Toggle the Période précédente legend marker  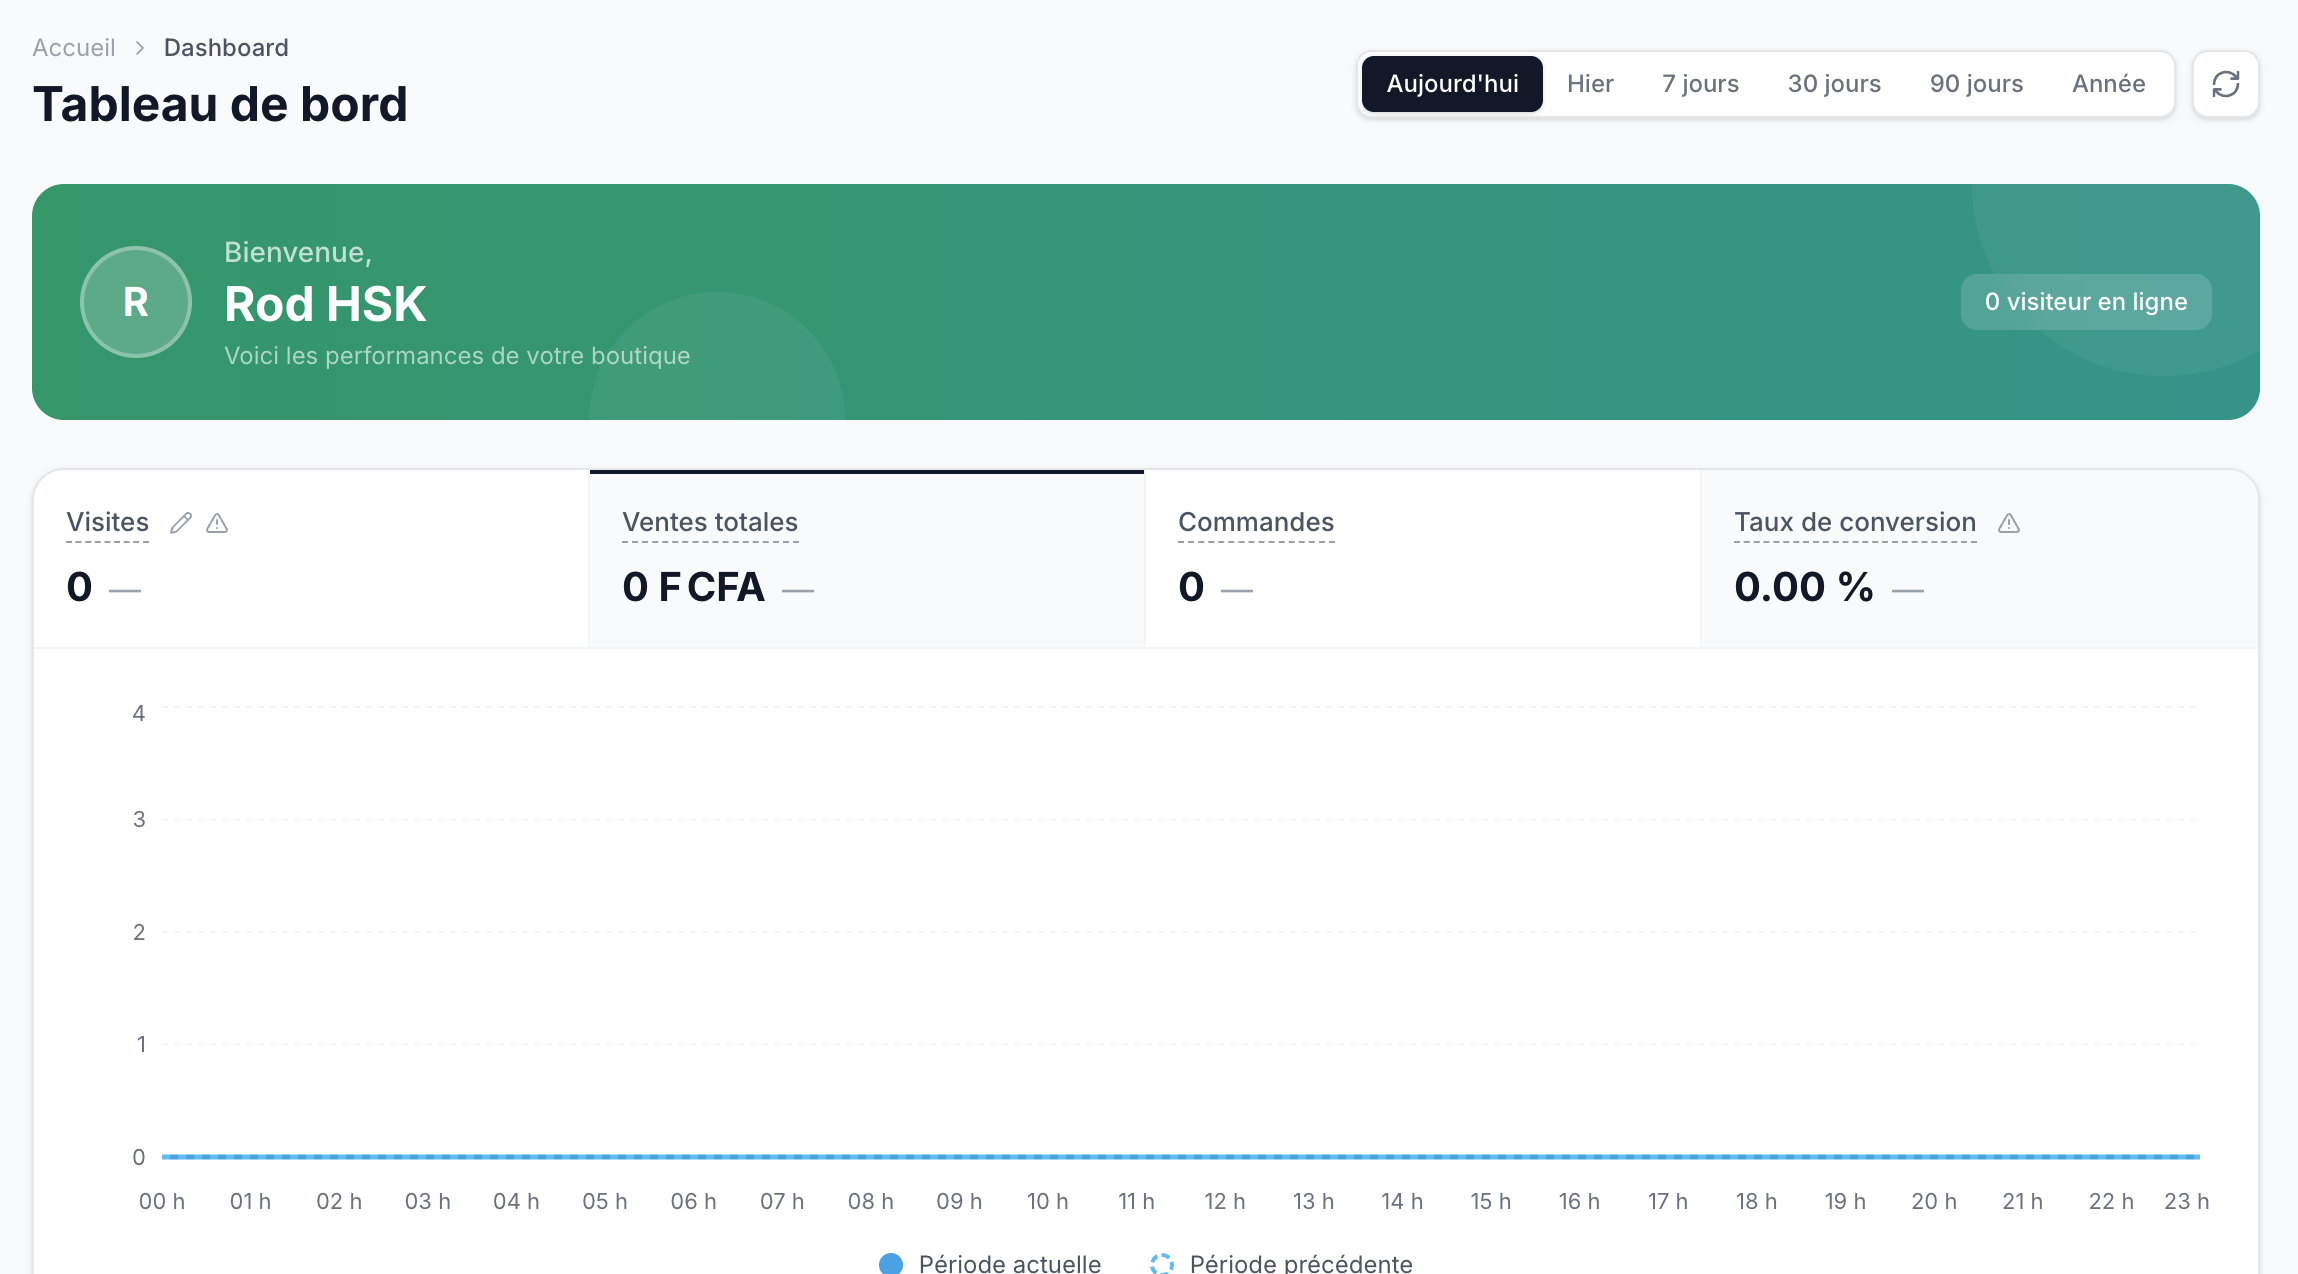point(1162,1263)
